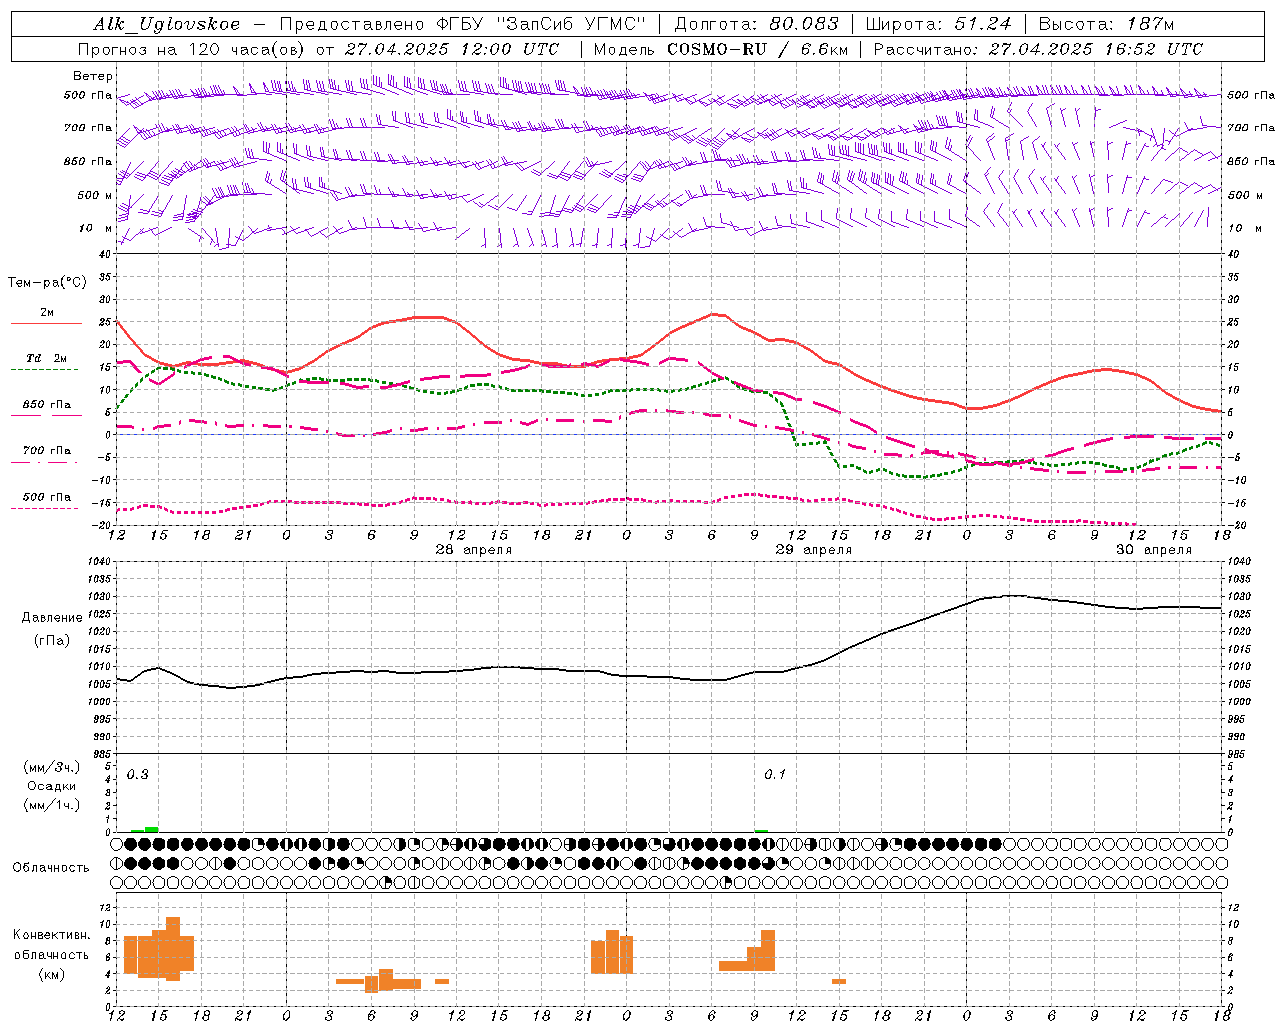This screenshot has height=1024, width=1280.
Task: Click the 'Высота: 187м' elevation text
Action: pyautogui.click(x=1106, y=24)
